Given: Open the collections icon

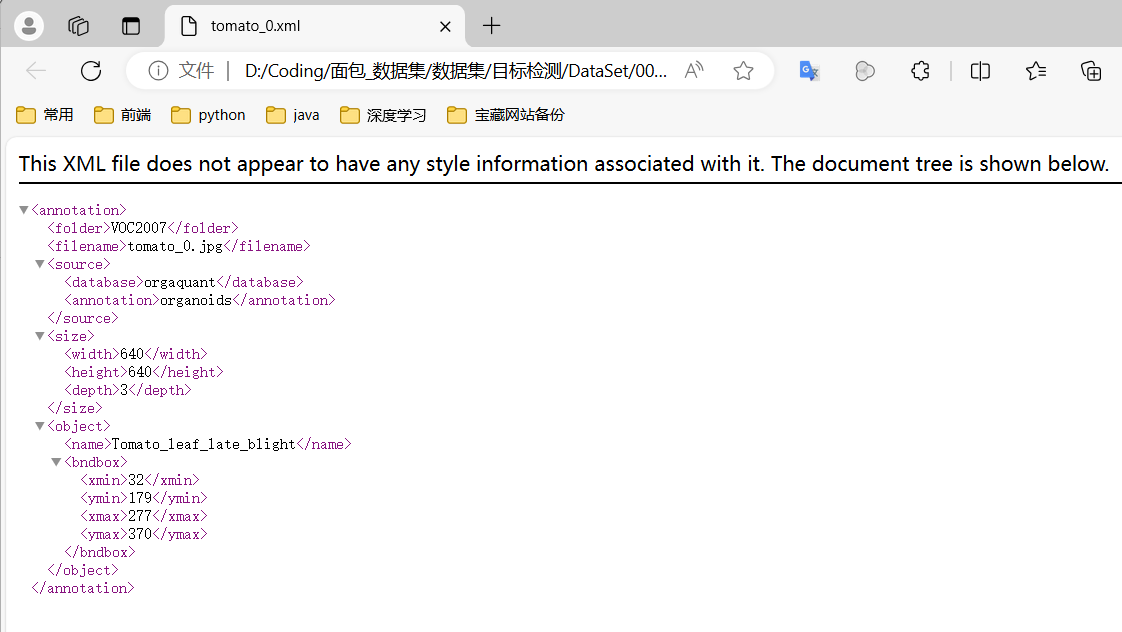Looking at the screenshot, I should pyautogui.click(x=1091, y=71).
